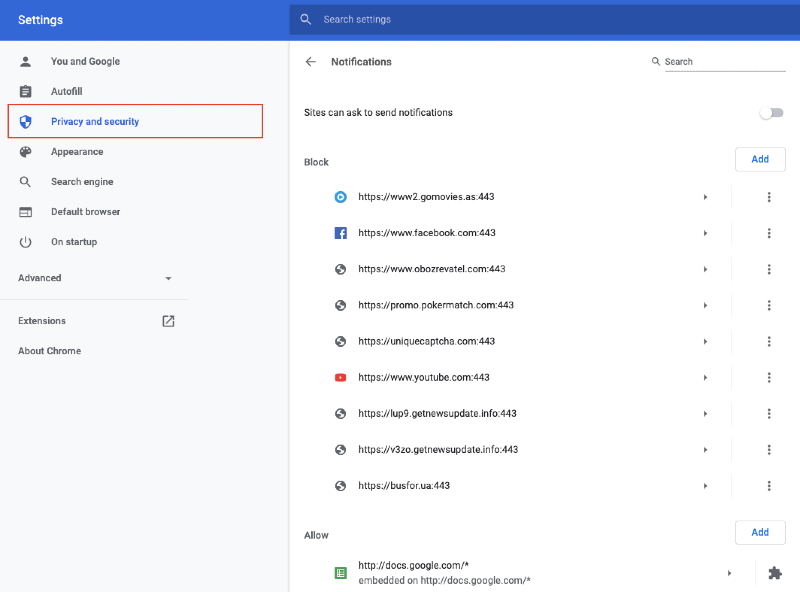
Task: Open more actions for www.obozrevatel.com
Action: coord(769,269)
